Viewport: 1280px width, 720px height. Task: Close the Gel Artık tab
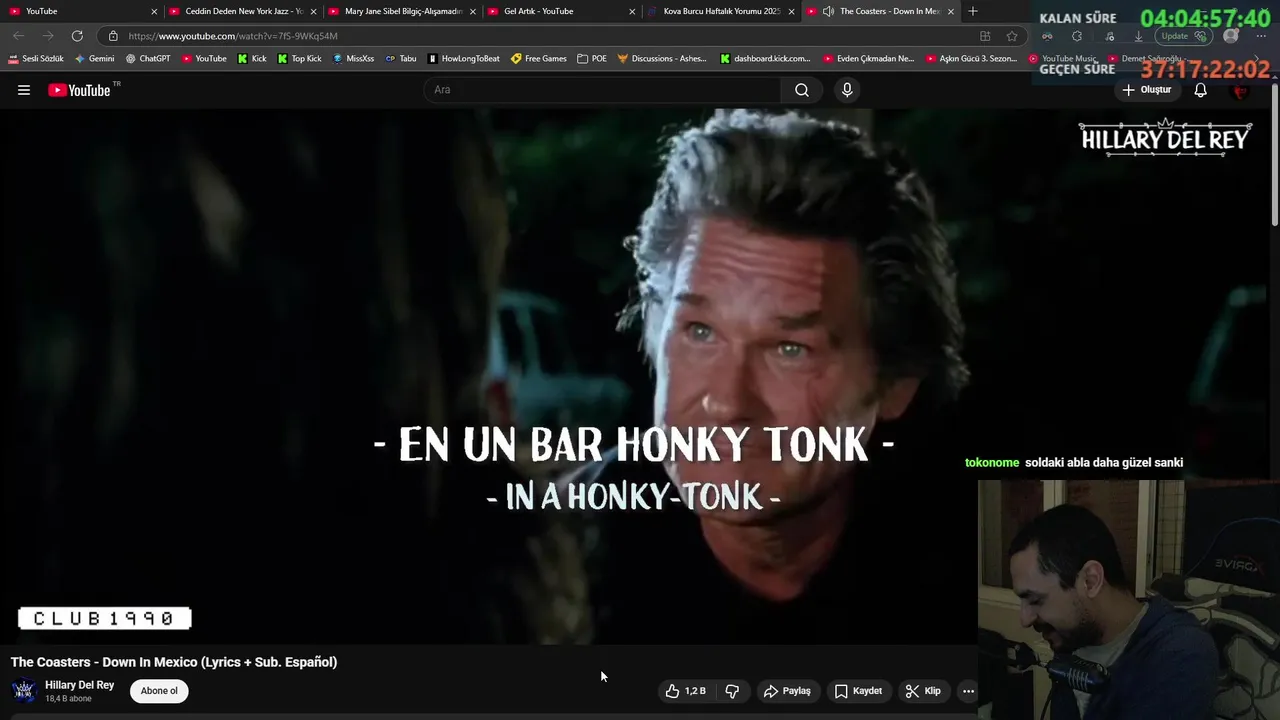click(632, 11)
